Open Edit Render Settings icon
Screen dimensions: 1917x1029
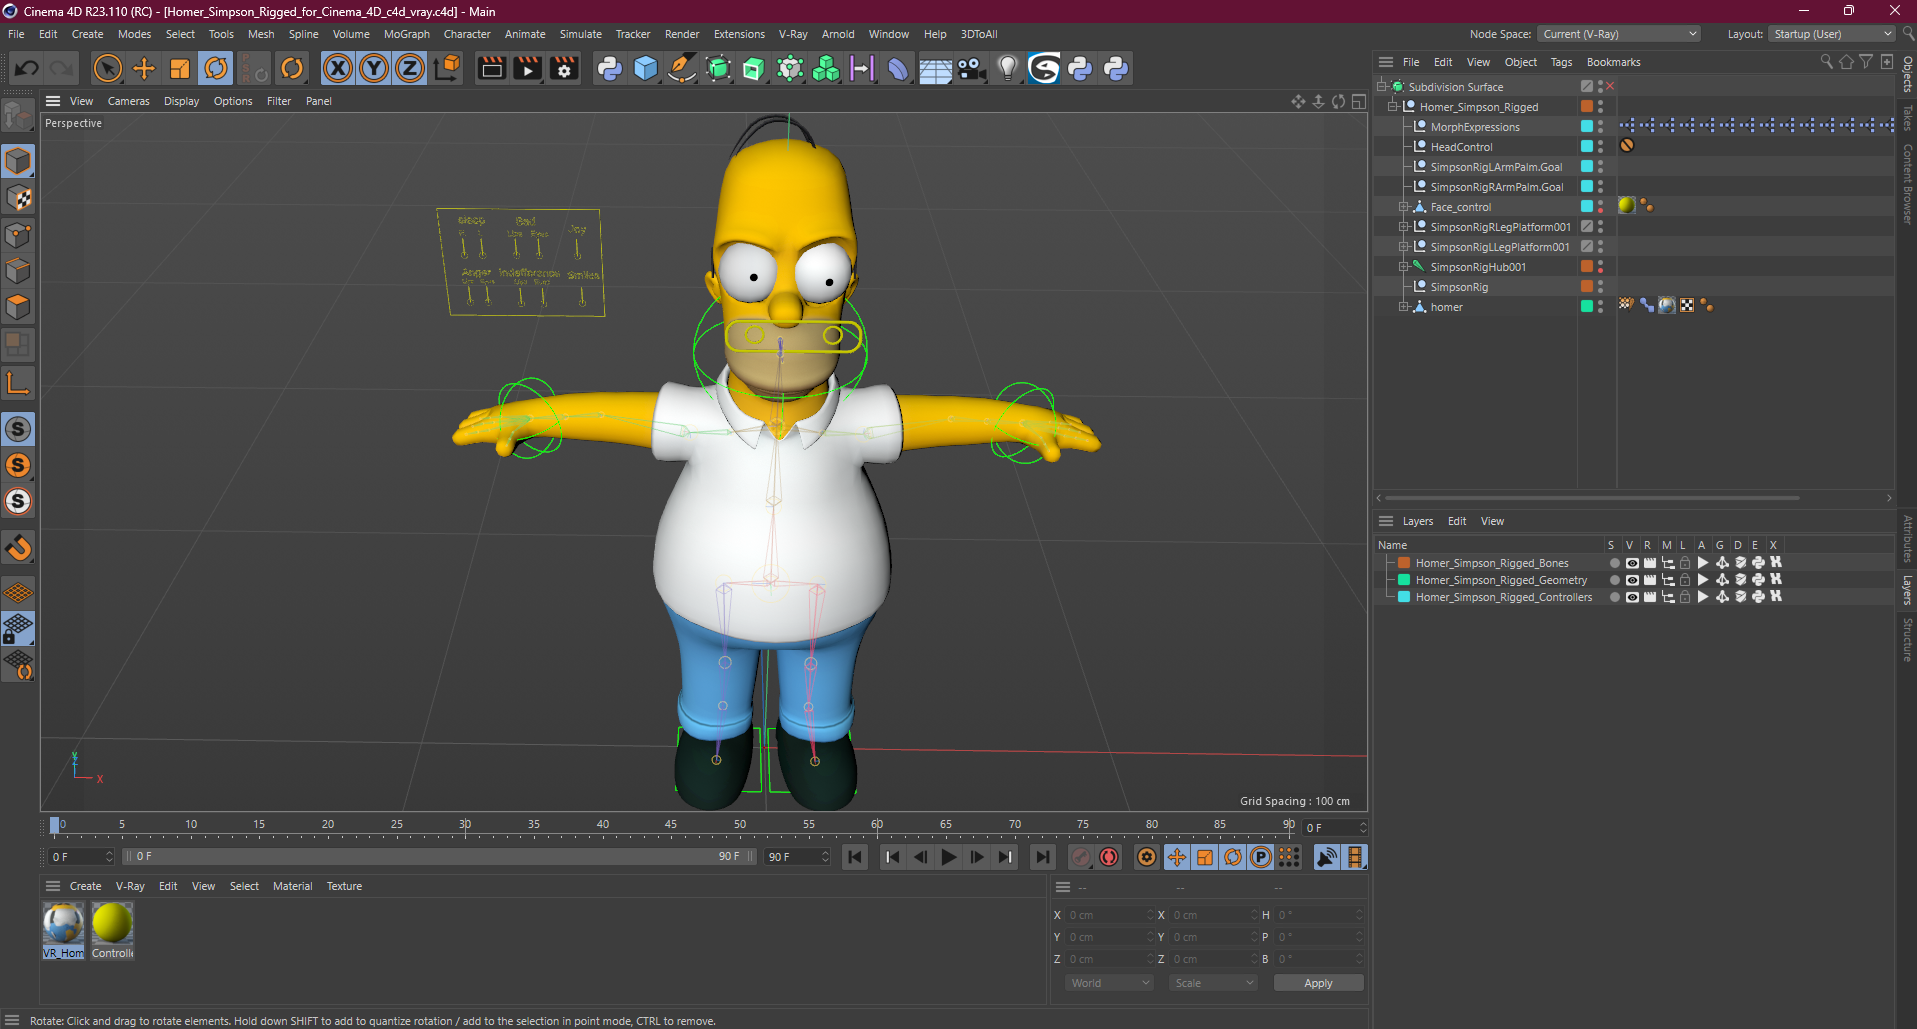(x=565, y=68)
